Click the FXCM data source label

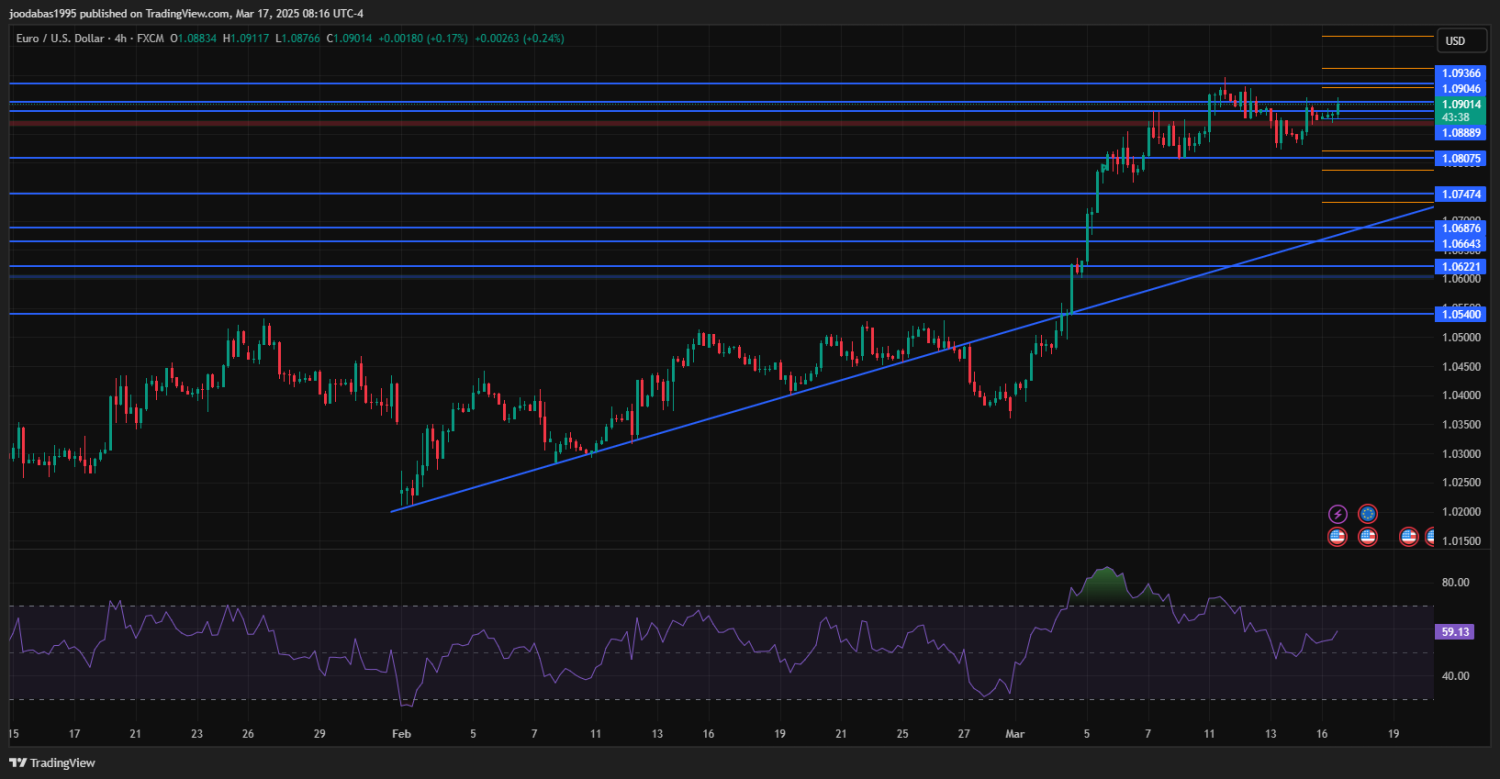[151, 38]
